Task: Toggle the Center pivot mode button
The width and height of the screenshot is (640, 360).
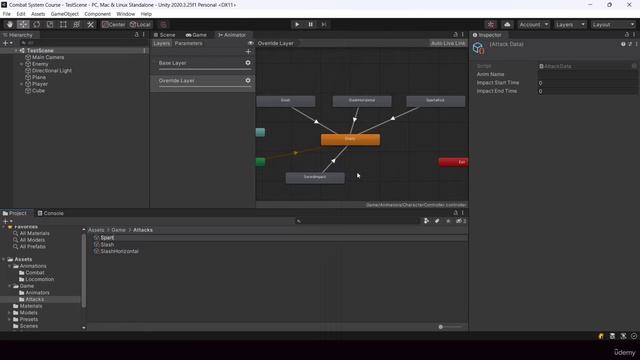Action: click(114, 24)
